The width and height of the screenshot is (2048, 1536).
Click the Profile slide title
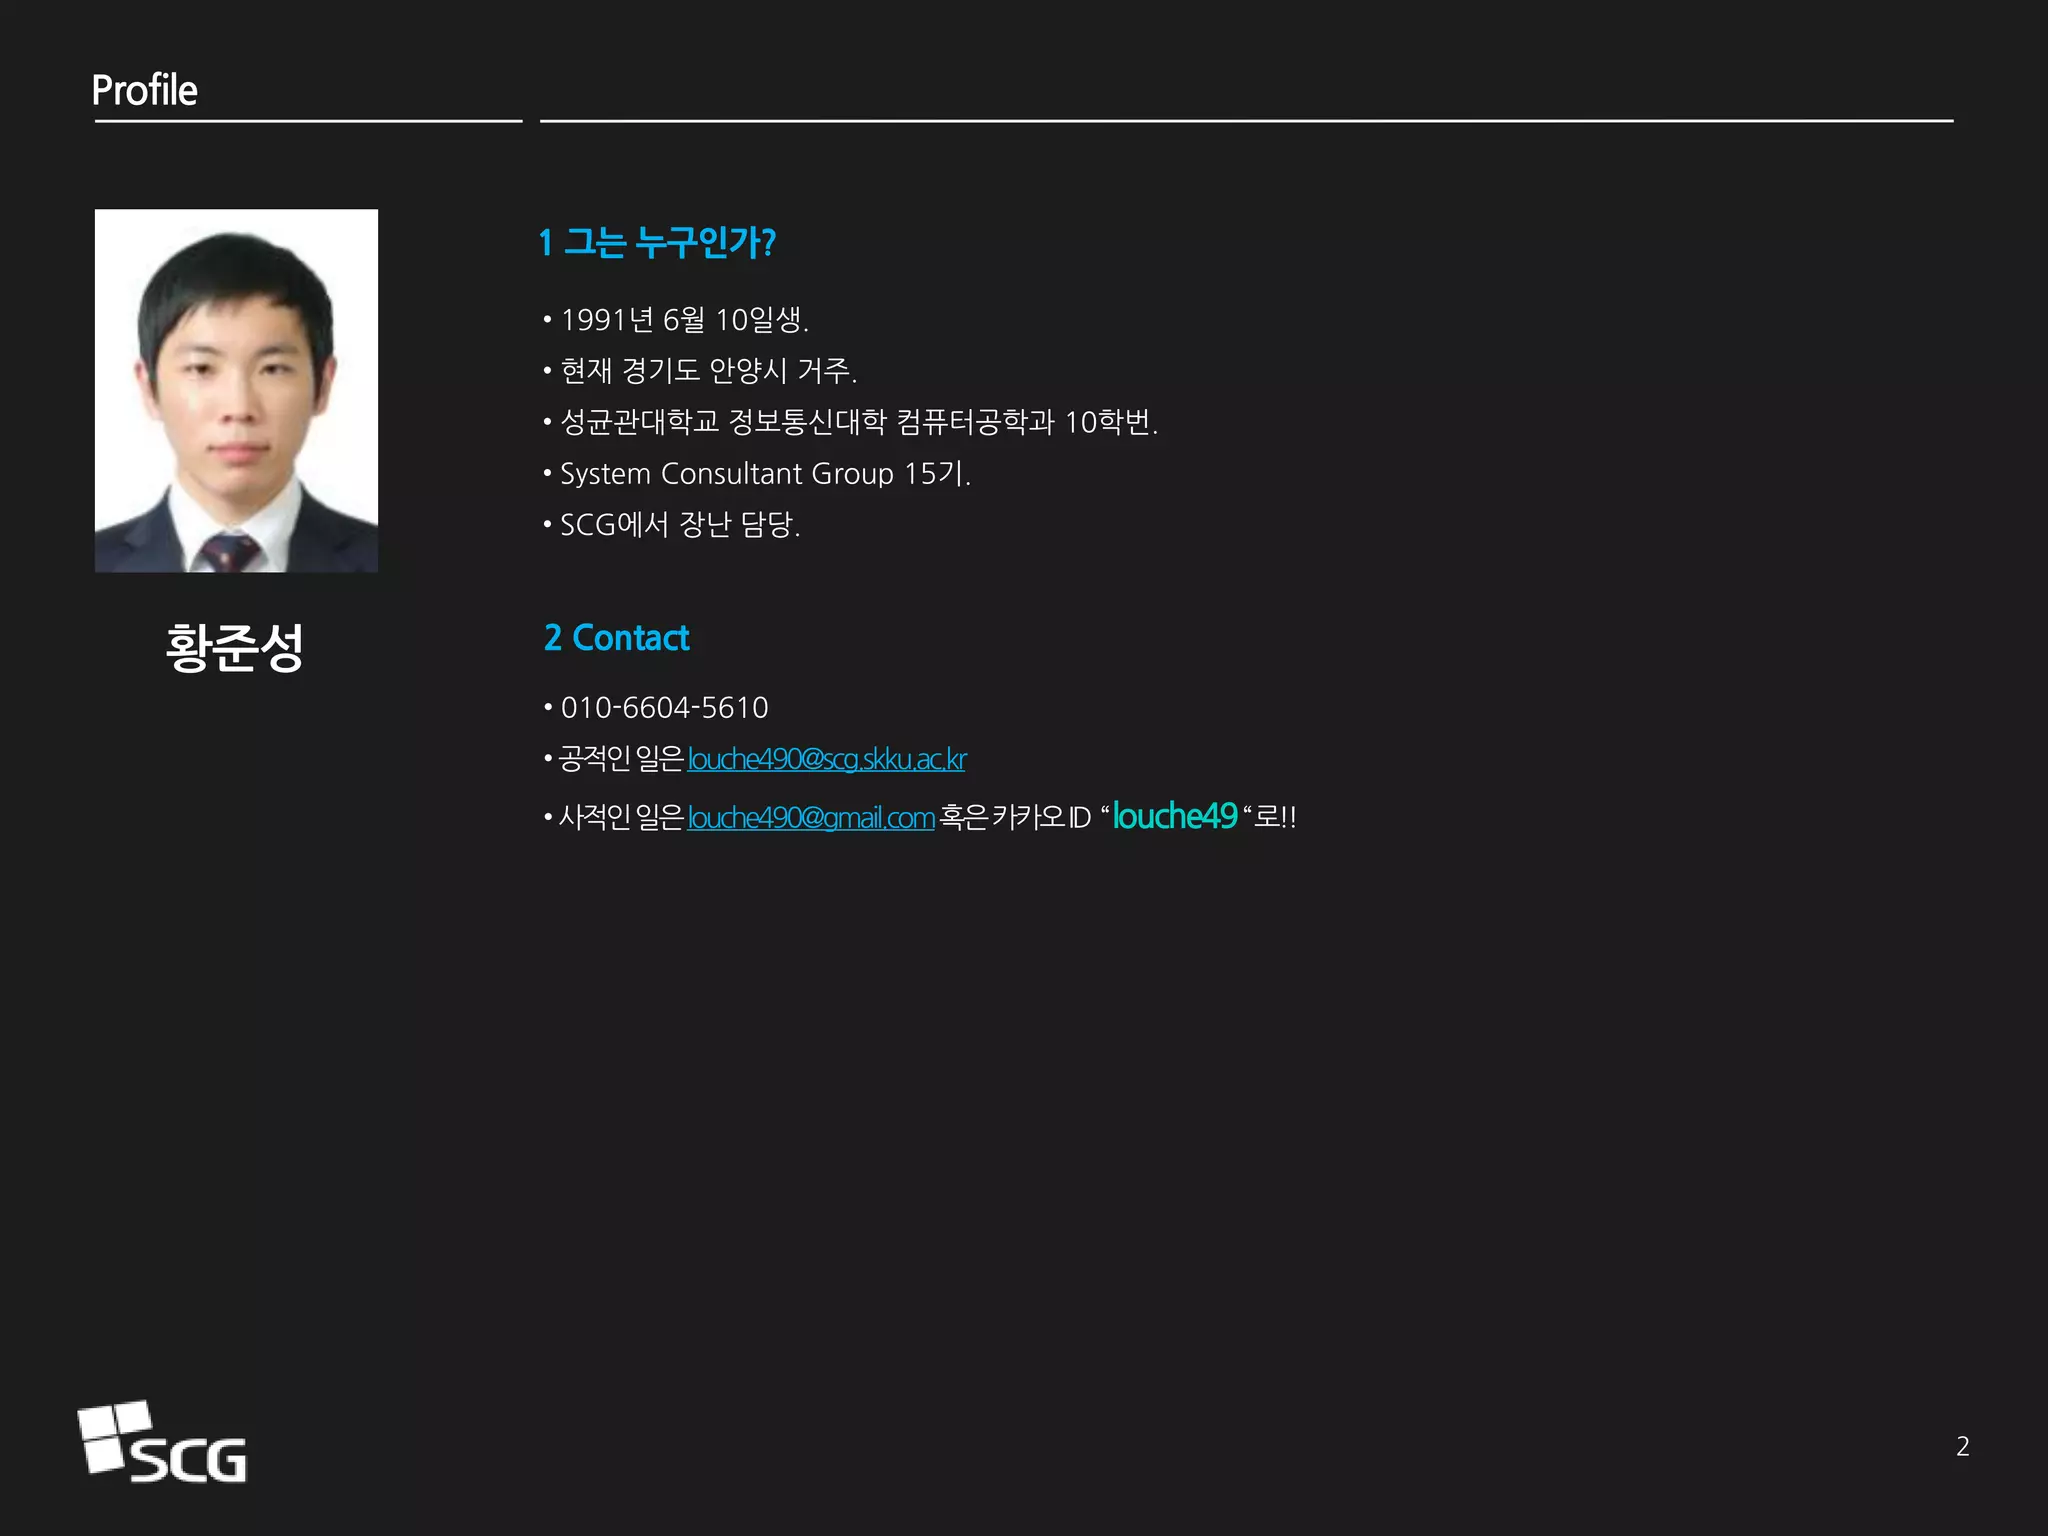coord(144,90)
